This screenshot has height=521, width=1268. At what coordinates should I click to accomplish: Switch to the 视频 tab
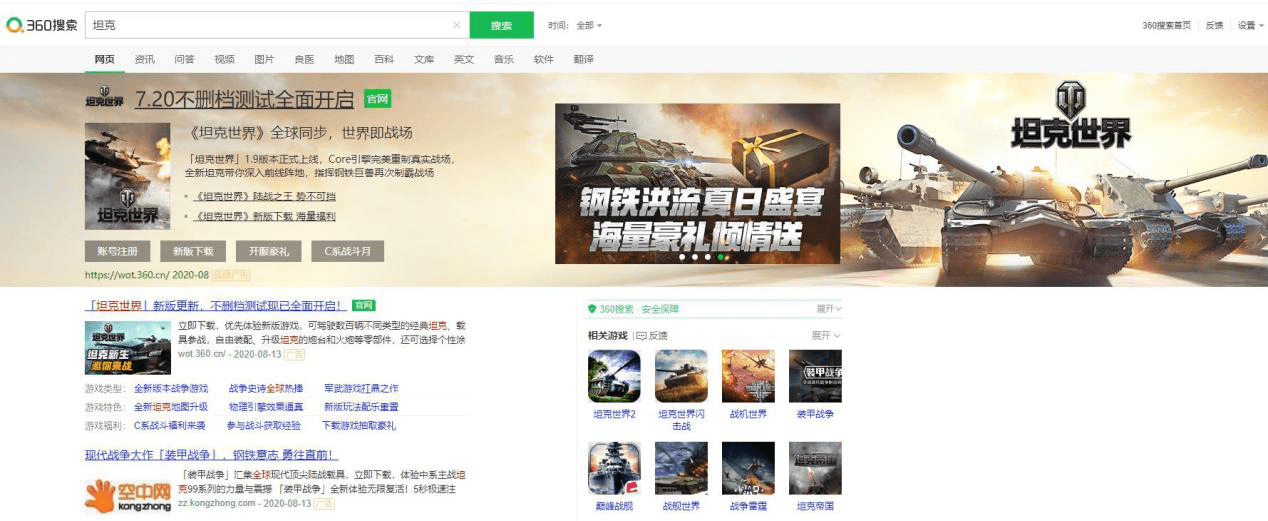click(x=225, y=59)
